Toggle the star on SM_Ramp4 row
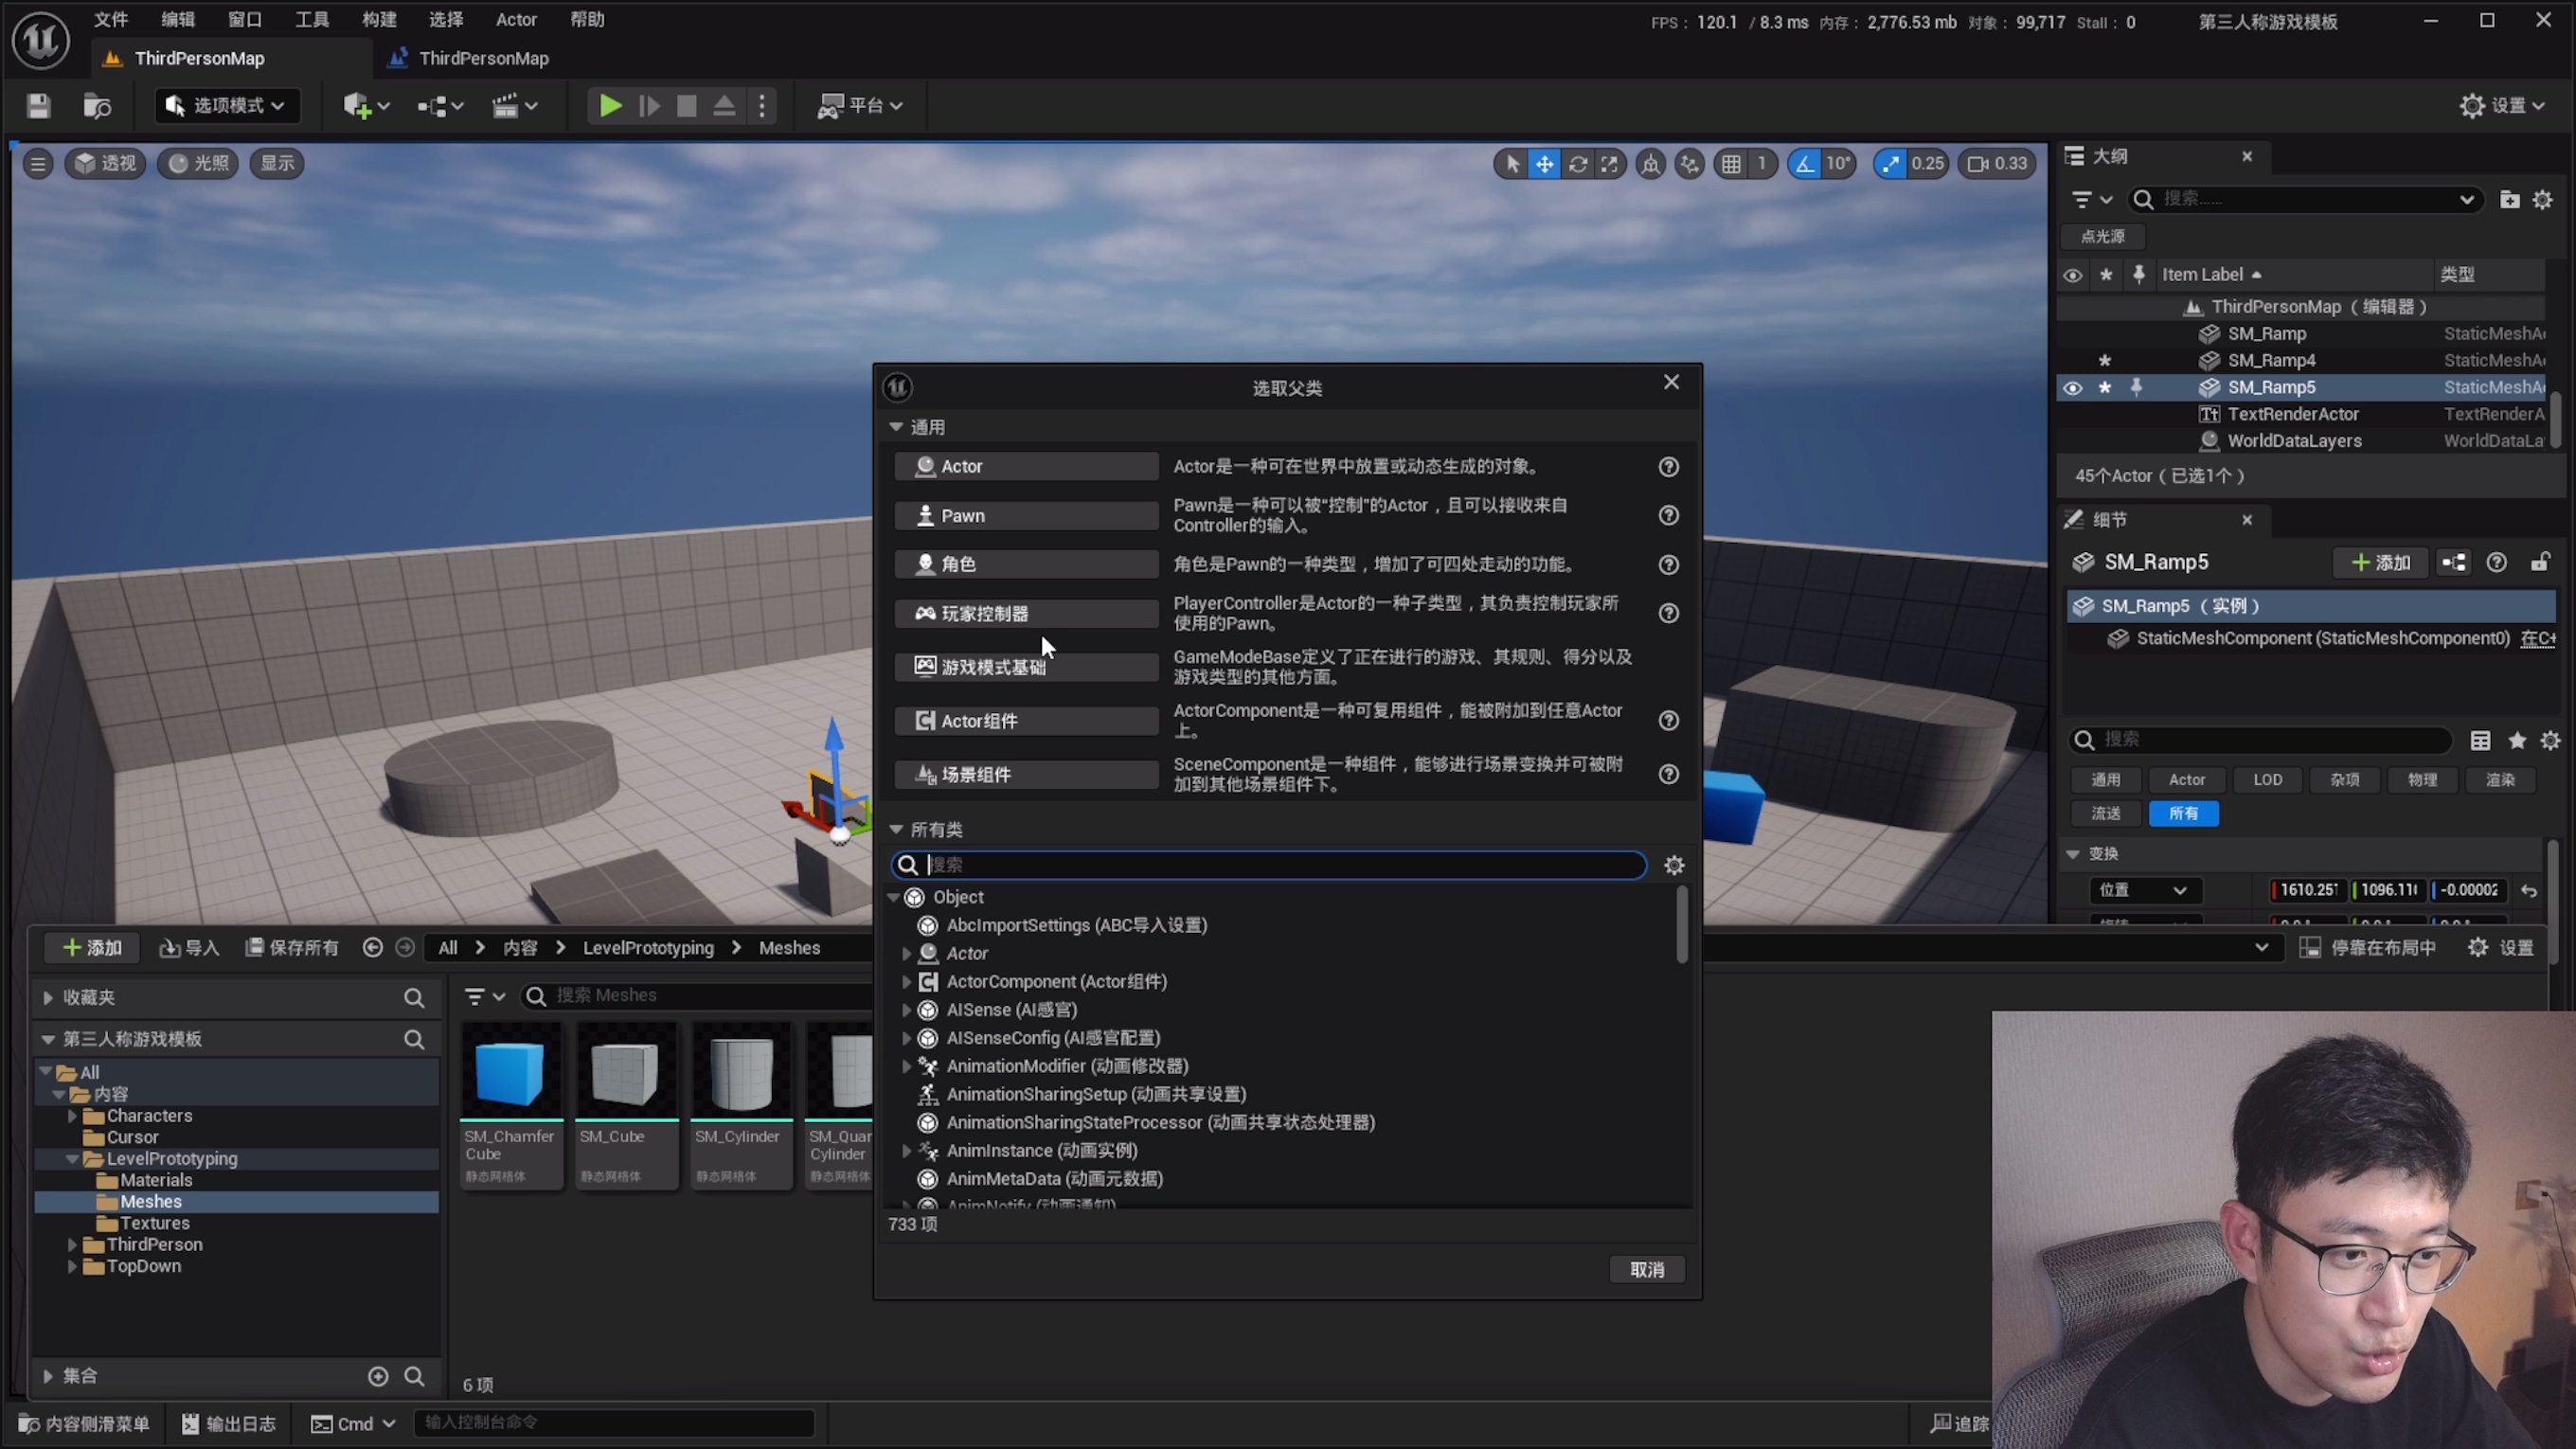 point(2105,361)
